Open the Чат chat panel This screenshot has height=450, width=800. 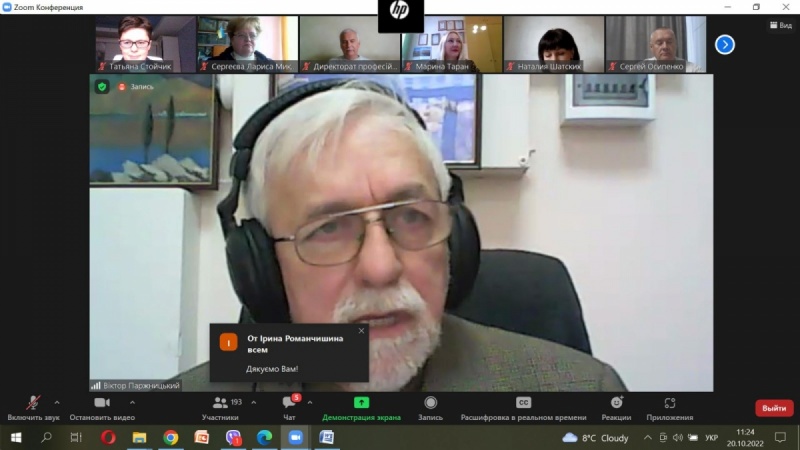(x=289, y=407)
